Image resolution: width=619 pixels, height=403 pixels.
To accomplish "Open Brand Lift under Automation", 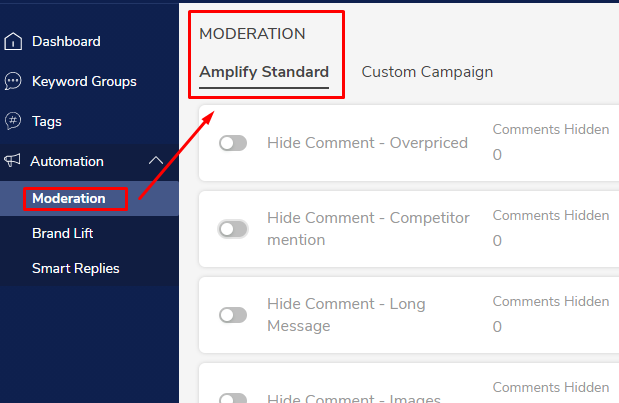I will [62, 233].
